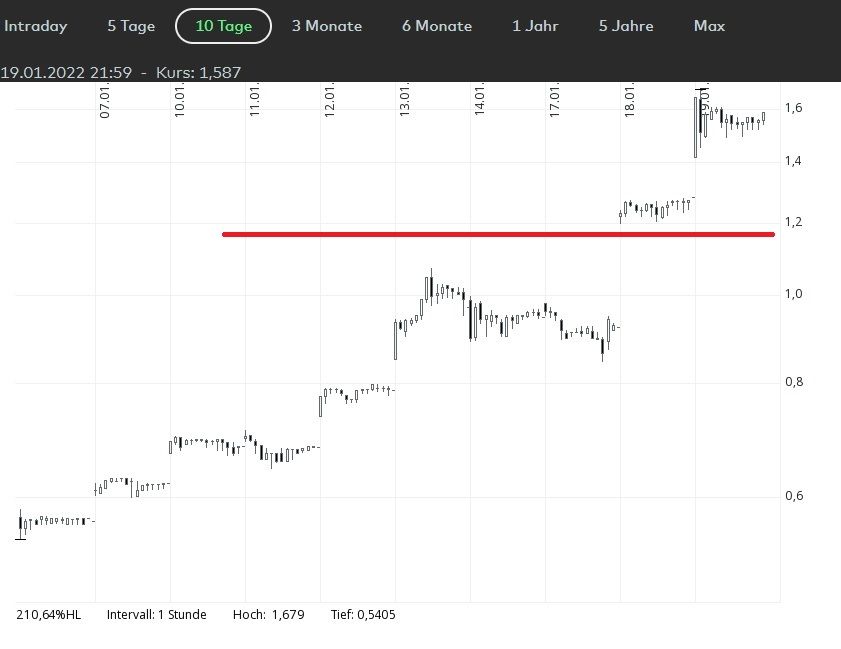
Task: Switch chart to 1 Jahr
Action: [x=535, y=26]
